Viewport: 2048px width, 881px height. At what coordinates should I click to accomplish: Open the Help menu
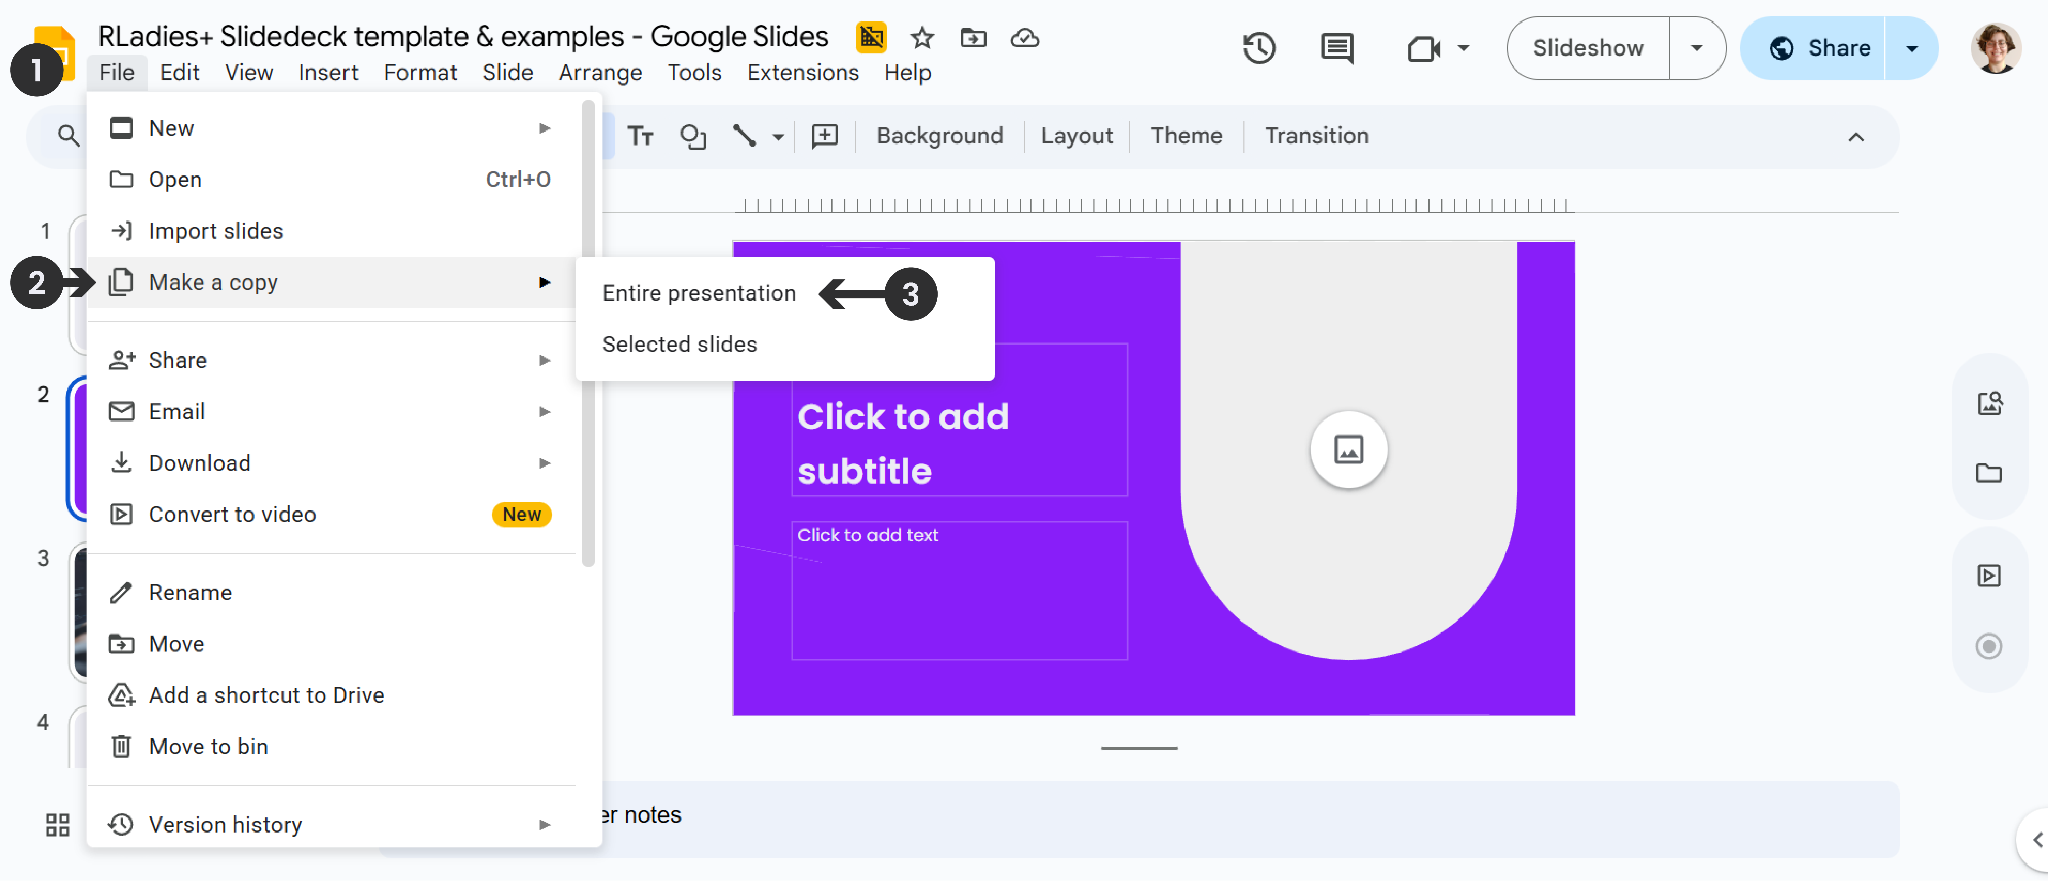click(x=908, y=73)
